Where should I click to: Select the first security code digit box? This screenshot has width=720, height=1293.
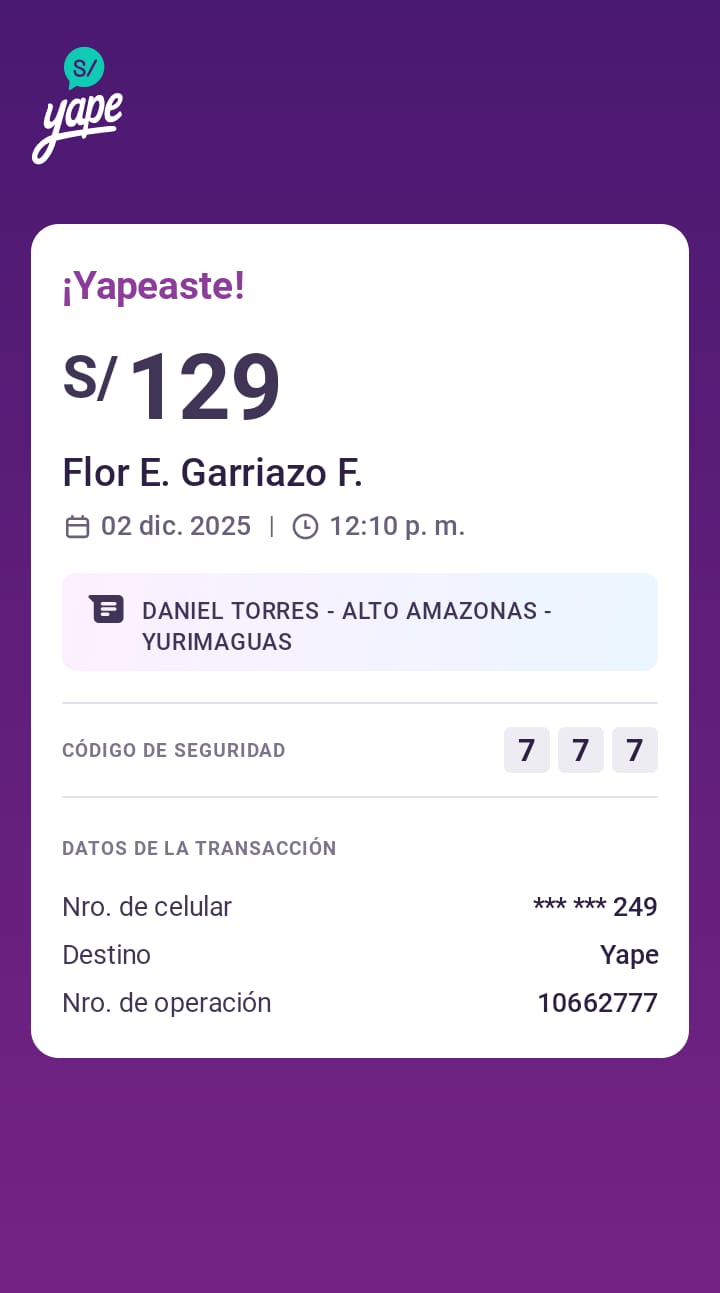coord(527,750)
